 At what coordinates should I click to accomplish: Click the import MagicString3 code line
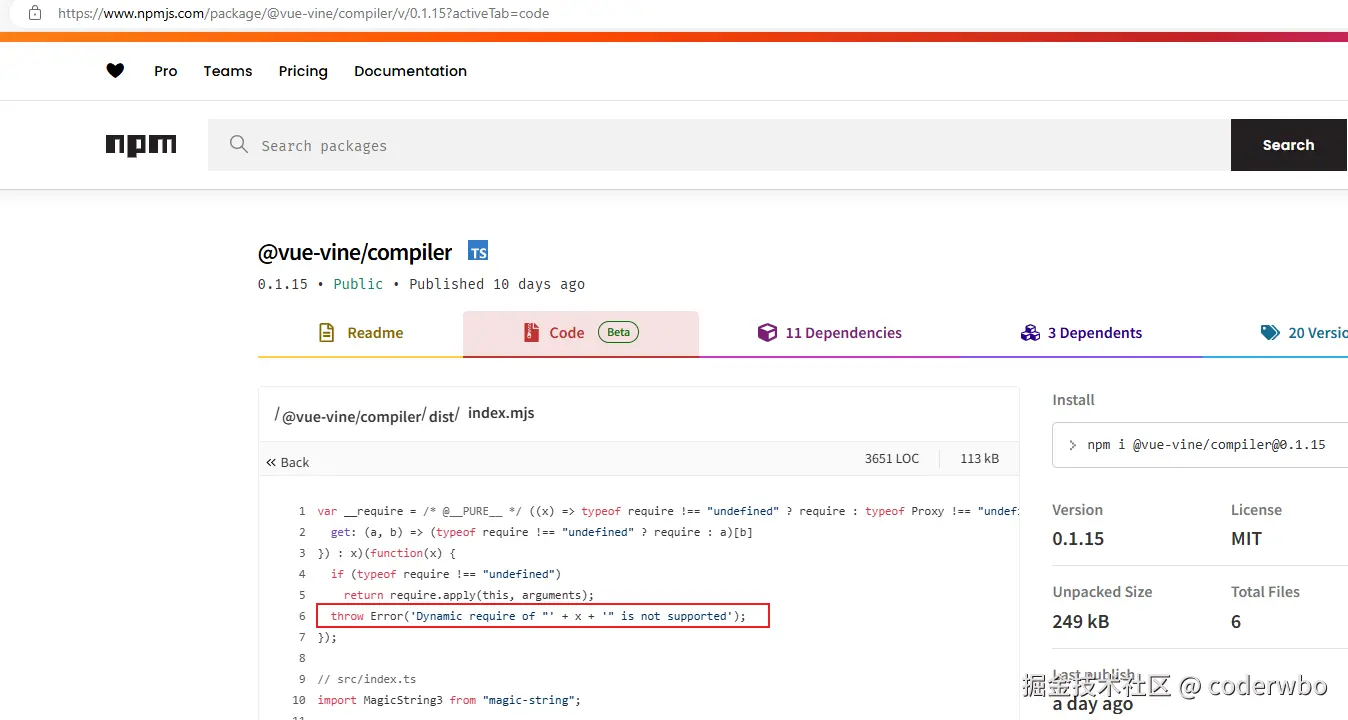click(x=449, y=700)
